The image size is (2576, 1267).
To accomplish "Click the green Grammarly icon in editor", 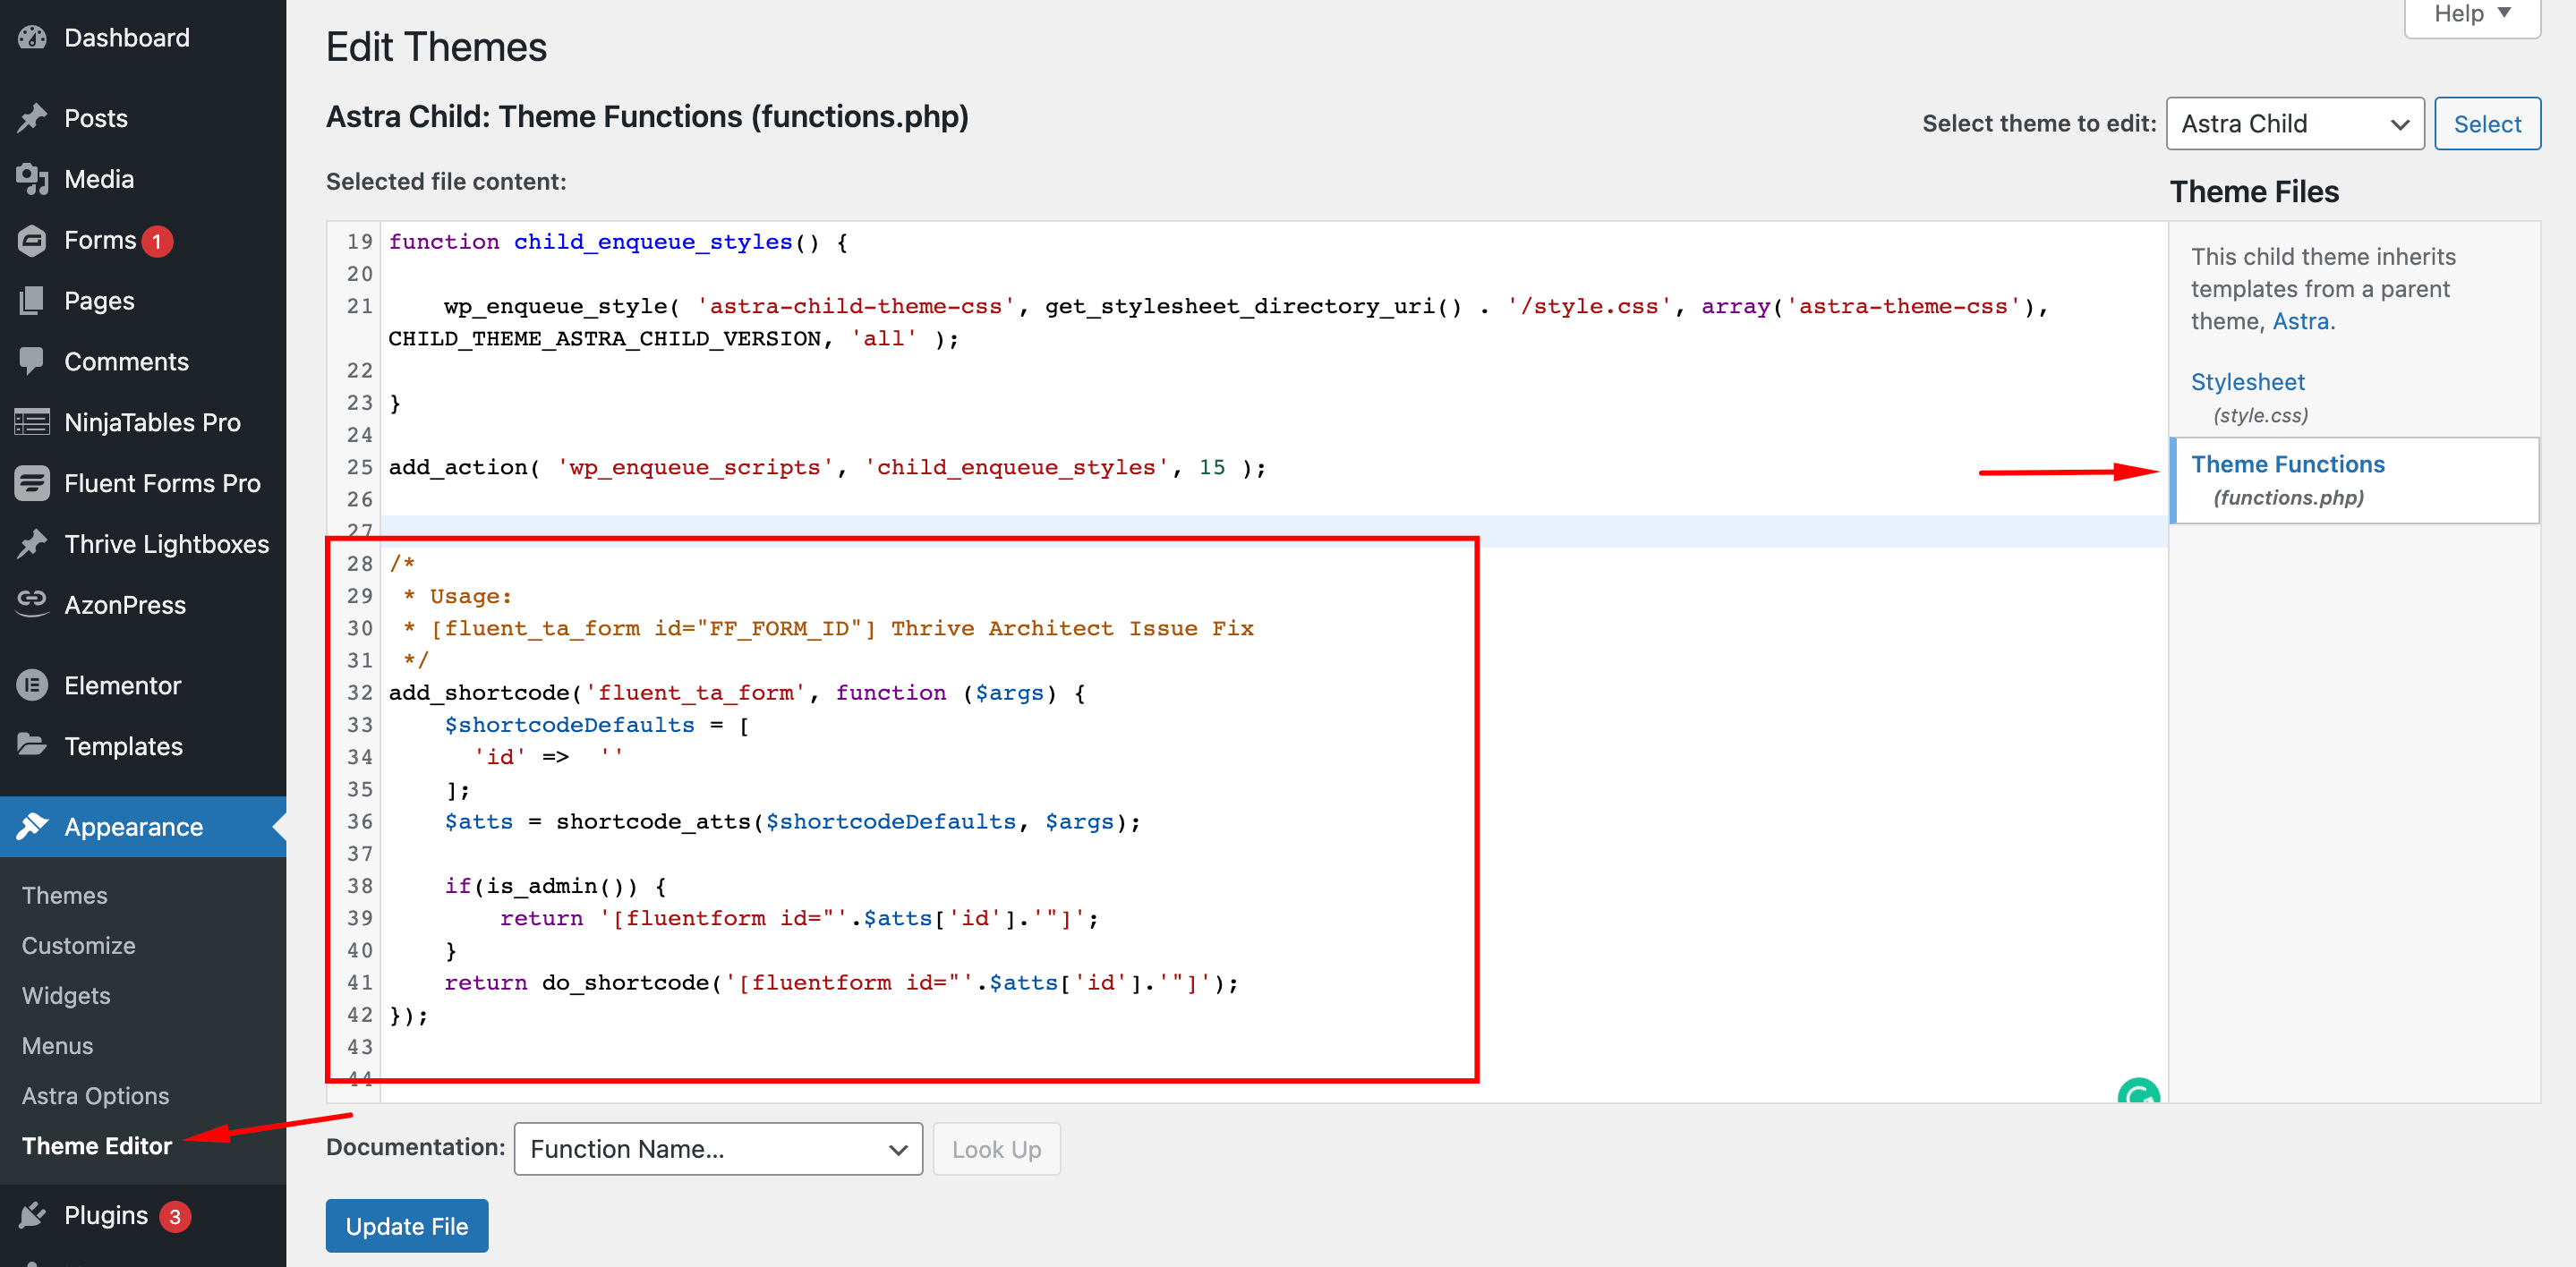I will (2137, 1094).
